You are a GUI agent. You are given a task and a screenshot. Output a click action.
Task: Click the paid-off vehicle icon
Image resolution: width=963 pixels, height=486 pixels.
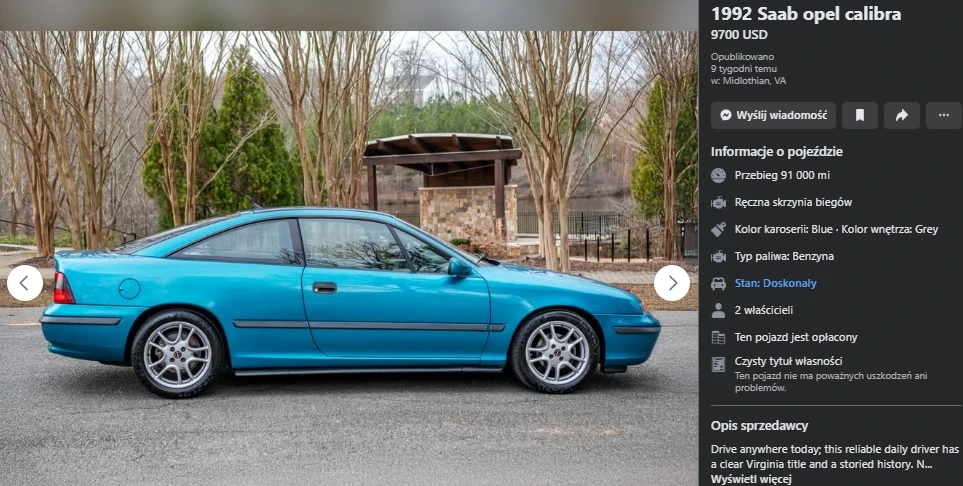pyautogui.click(x=718, y=337)
